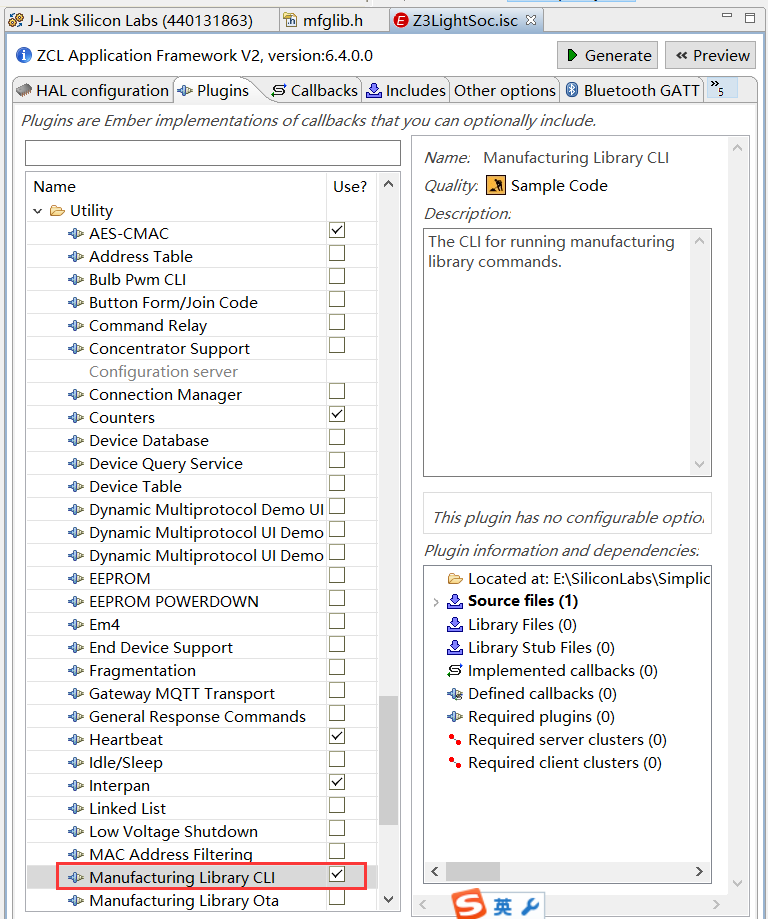The image size is (768, 919).
Task: Open the Includes tab
Action: 406,90
